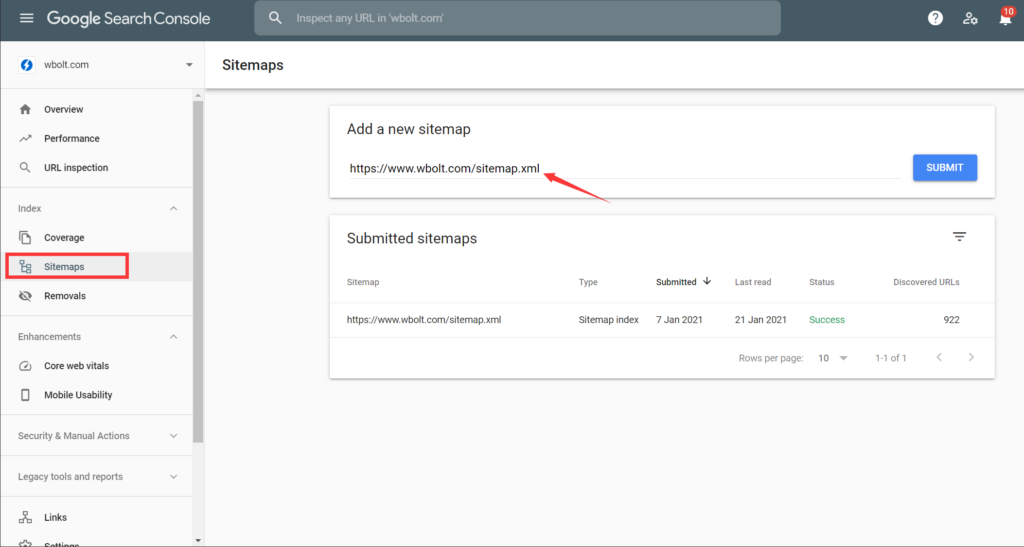Open the Performance menu item
The height and width of the screenshot is (547, 1024).
71,139
